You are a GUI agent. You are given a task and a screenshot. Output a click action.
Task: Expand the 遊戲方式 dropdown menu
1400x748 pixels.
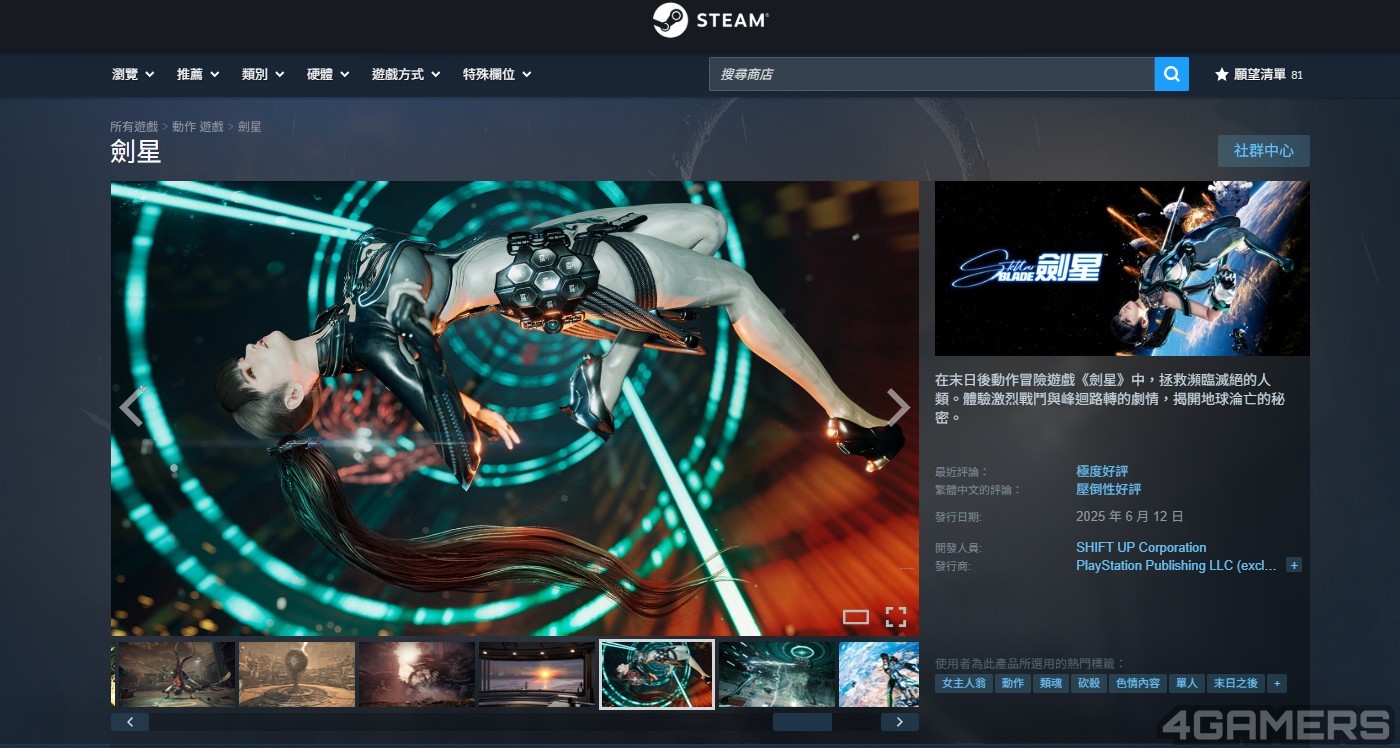406,74
